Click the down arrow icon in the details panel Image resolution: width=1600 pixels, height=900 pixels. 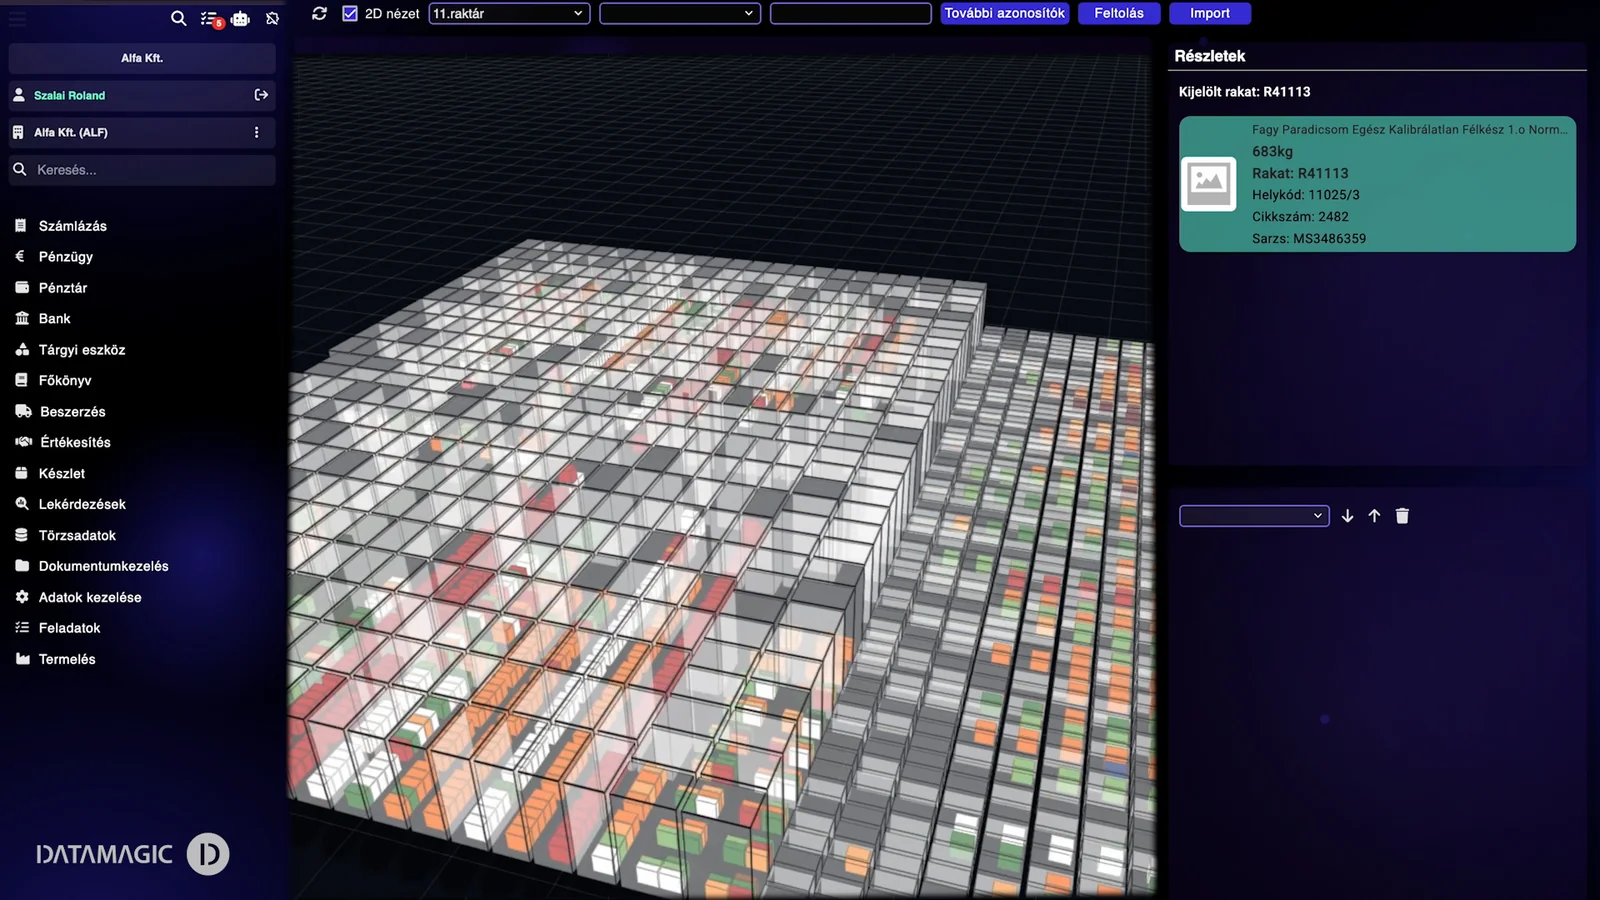[1347, 516]
